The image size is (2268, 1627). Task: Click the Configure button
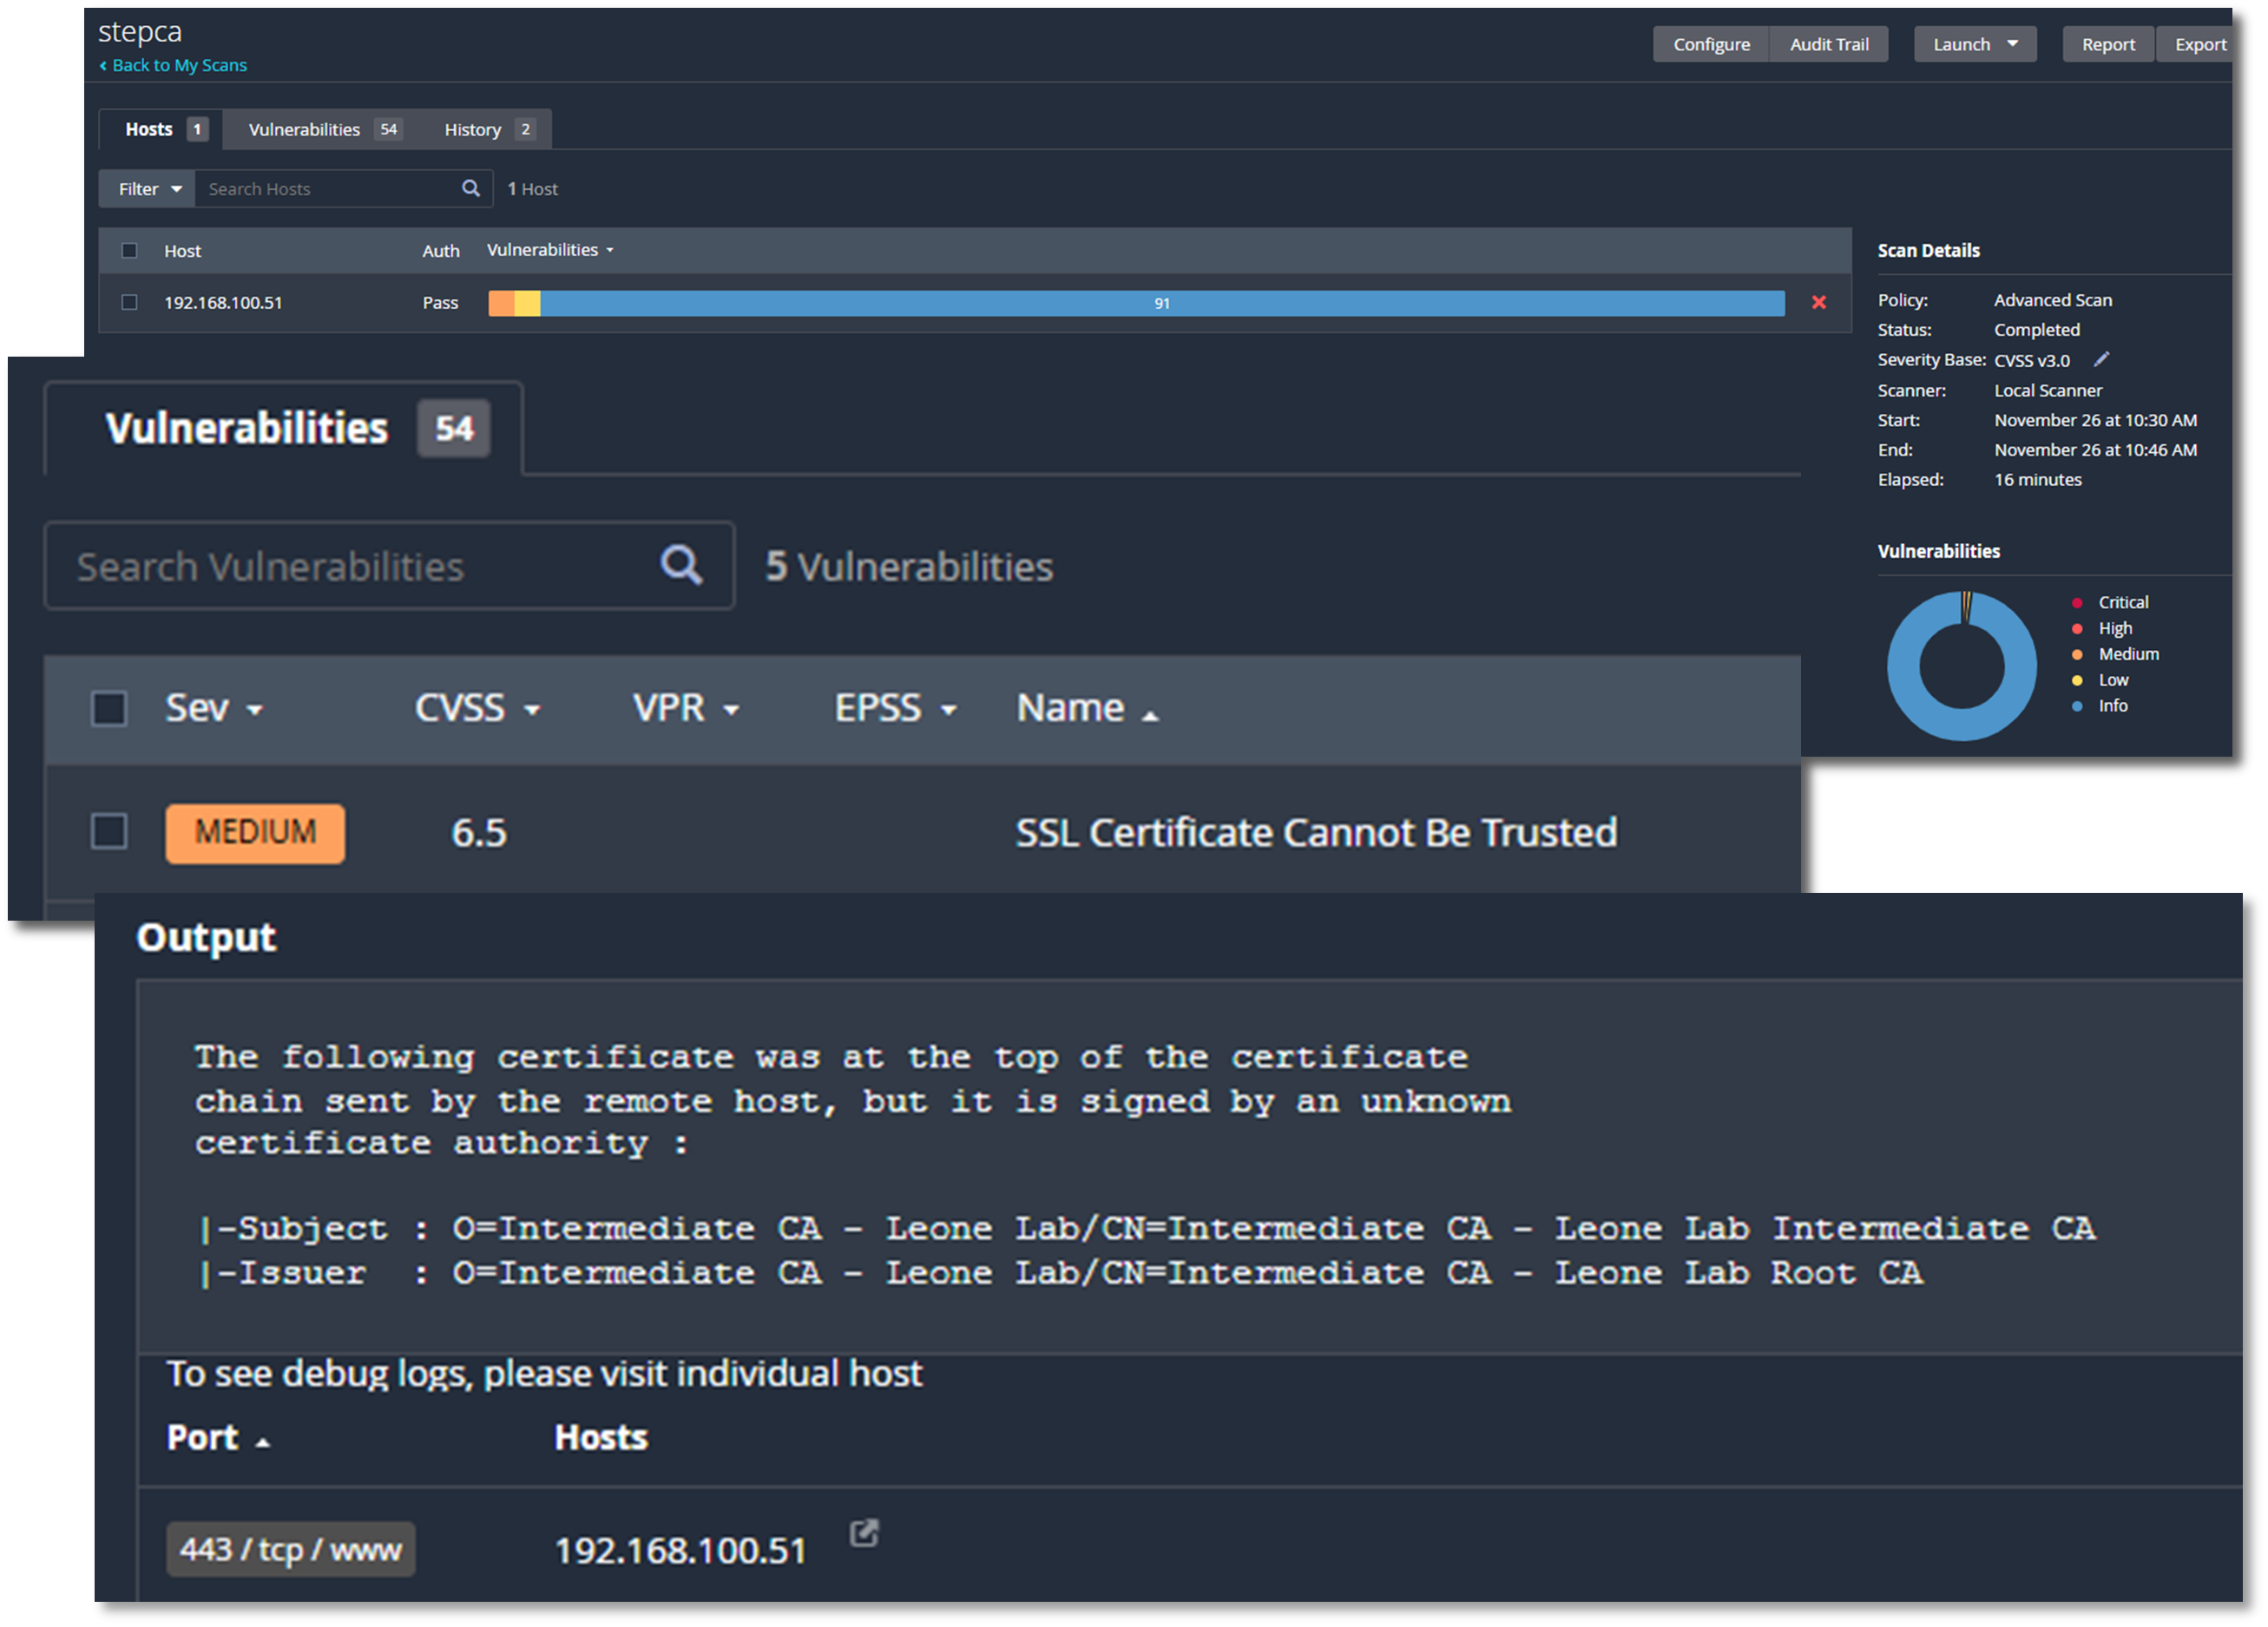coord(1711,44)
